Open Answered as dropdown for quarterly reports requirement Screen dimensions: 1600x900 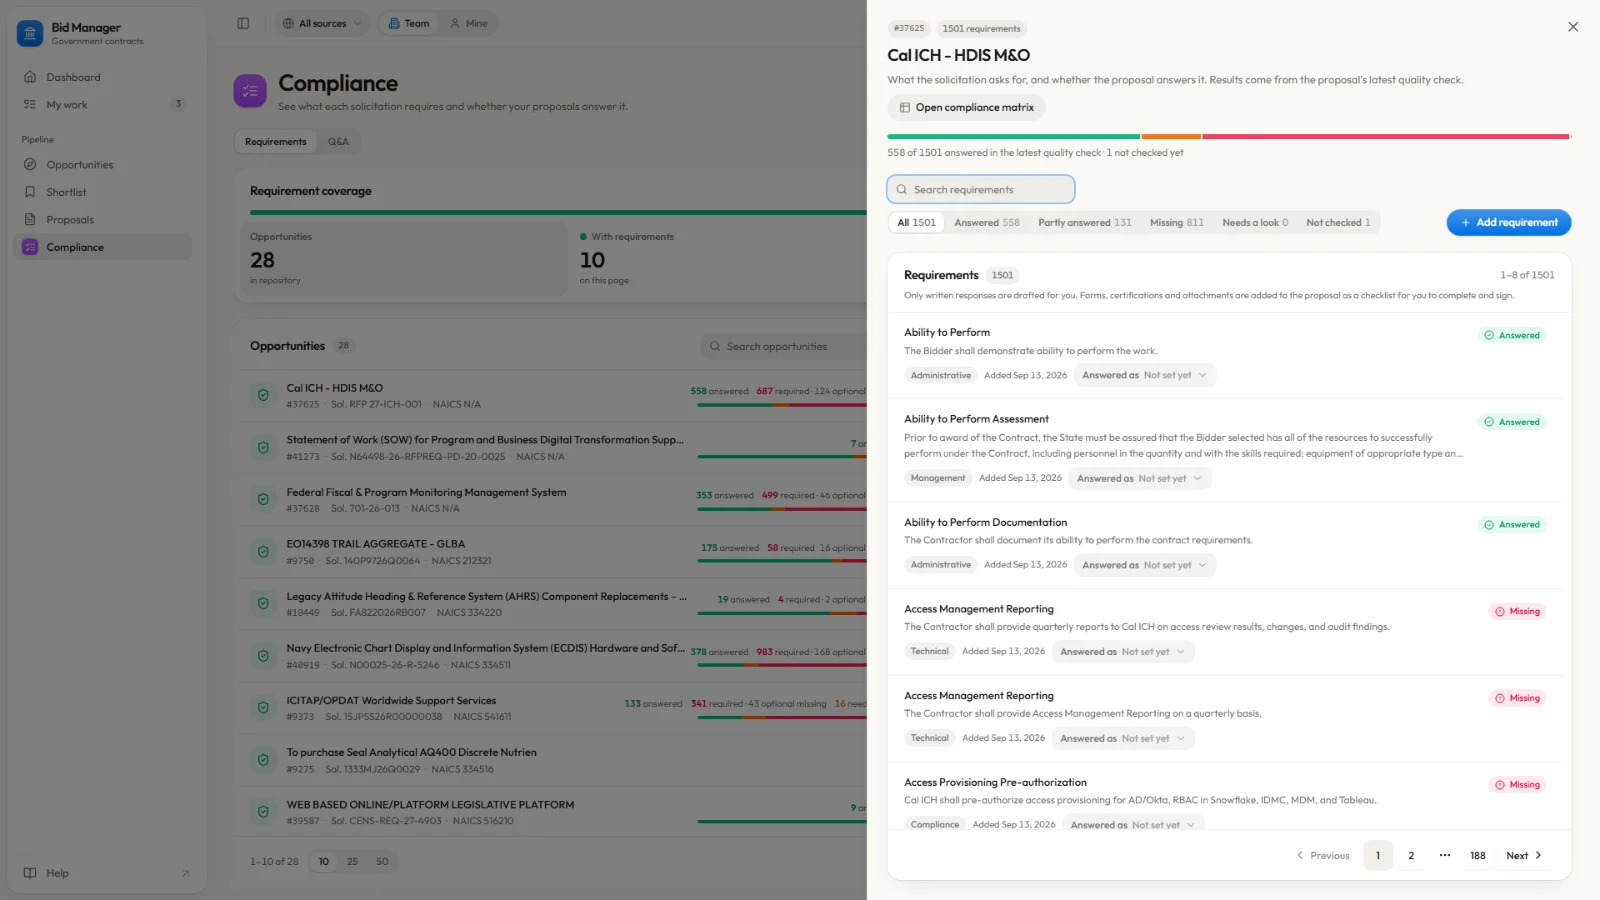(x=1123, y=652)
